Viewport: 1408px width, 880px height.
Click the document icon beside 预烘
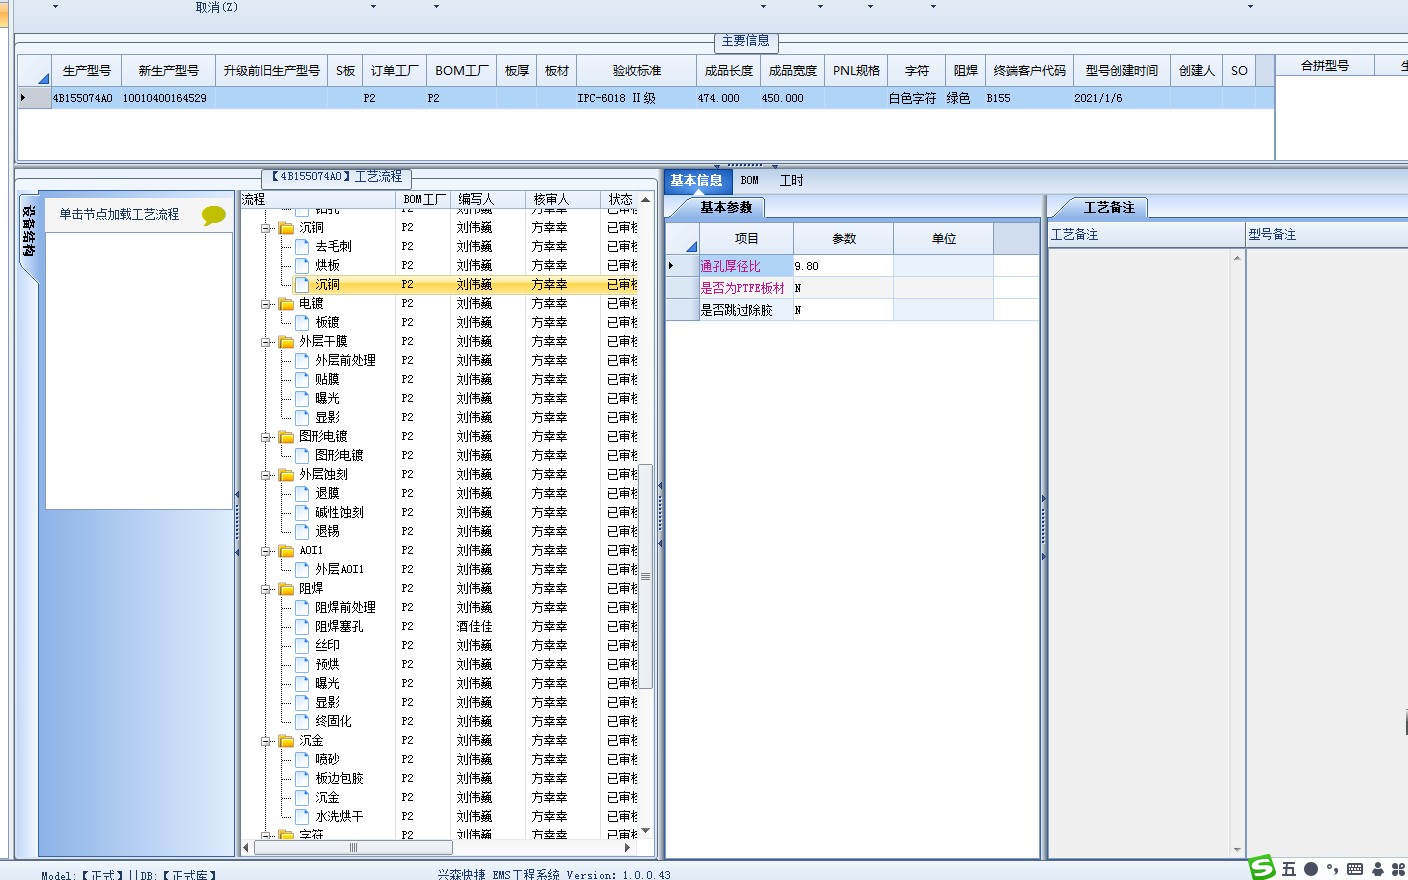(x=303, y=664)
